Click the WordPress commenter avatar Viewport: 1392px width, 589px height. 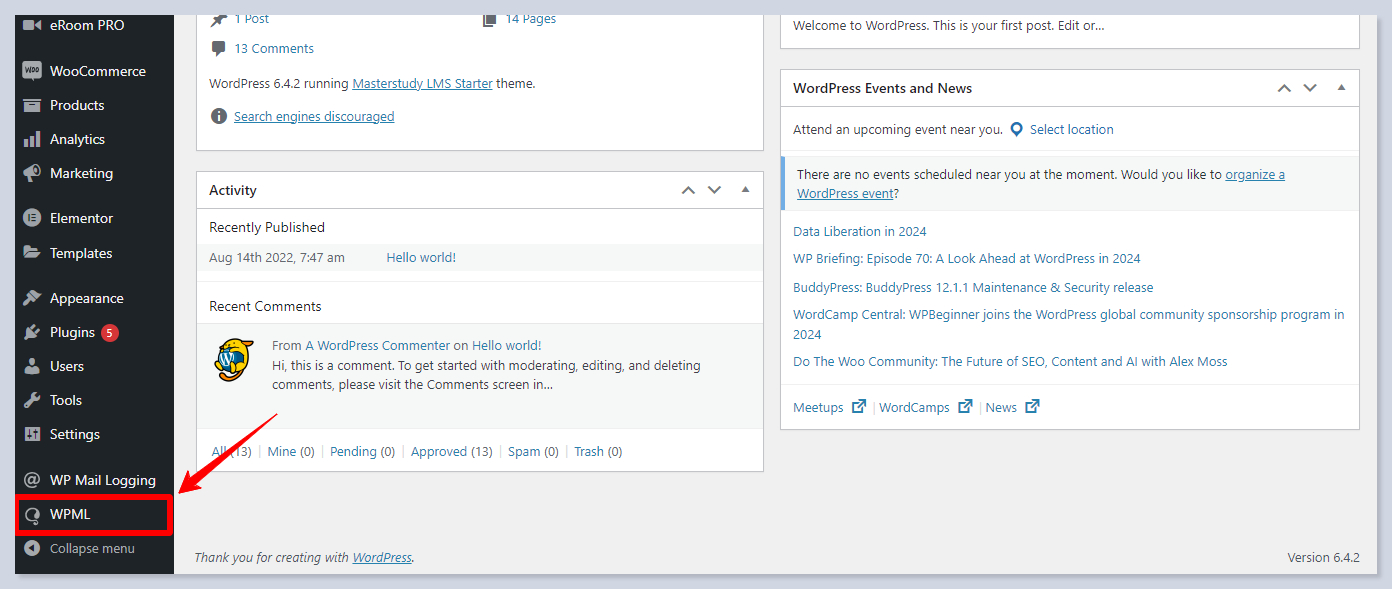[234, 359]
